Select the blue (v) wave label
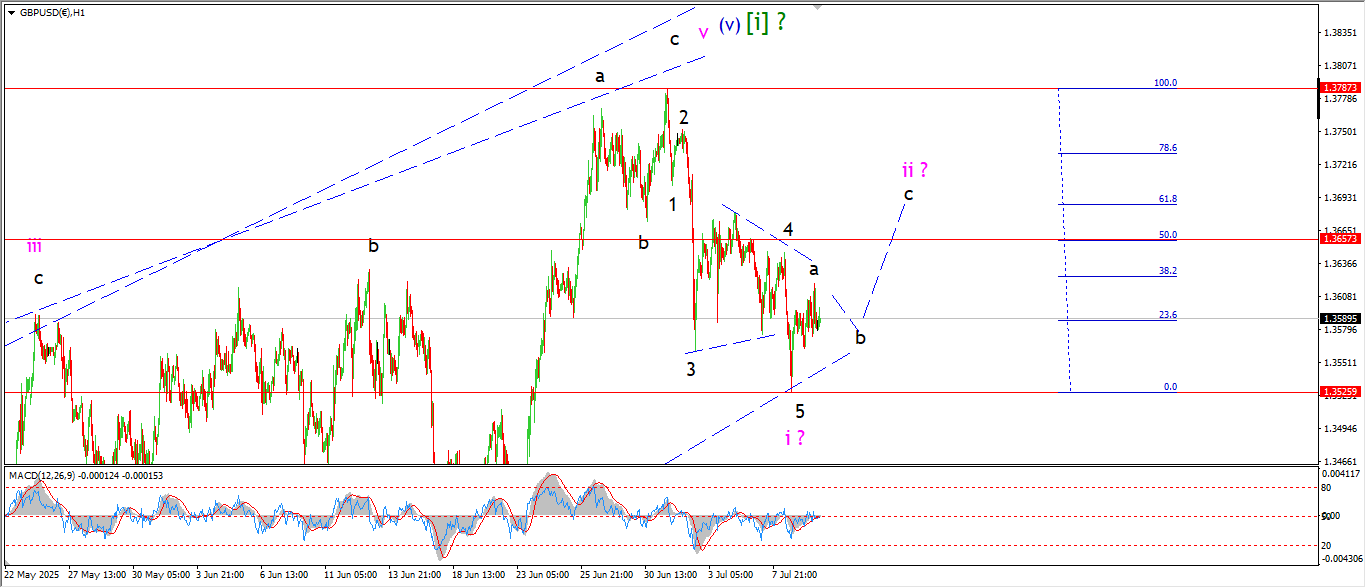The image size is (1366, 588). (729, 26)
